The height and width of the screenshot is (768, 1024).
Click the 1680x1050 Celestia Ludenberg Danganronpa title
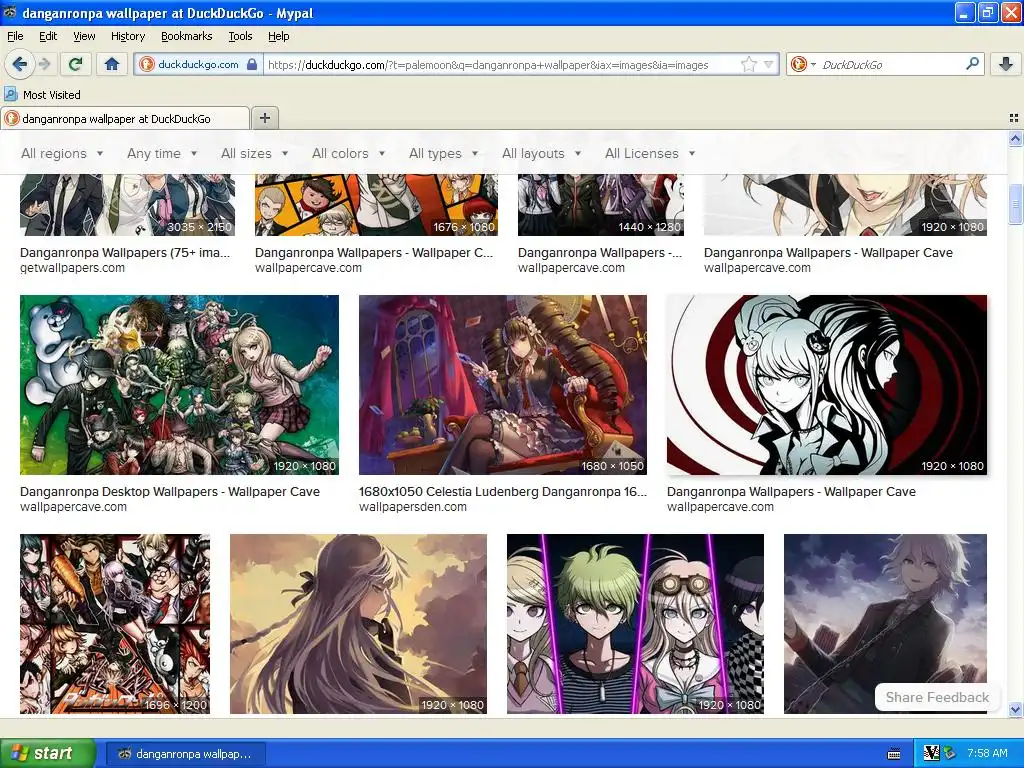click(x=503, y=492)
